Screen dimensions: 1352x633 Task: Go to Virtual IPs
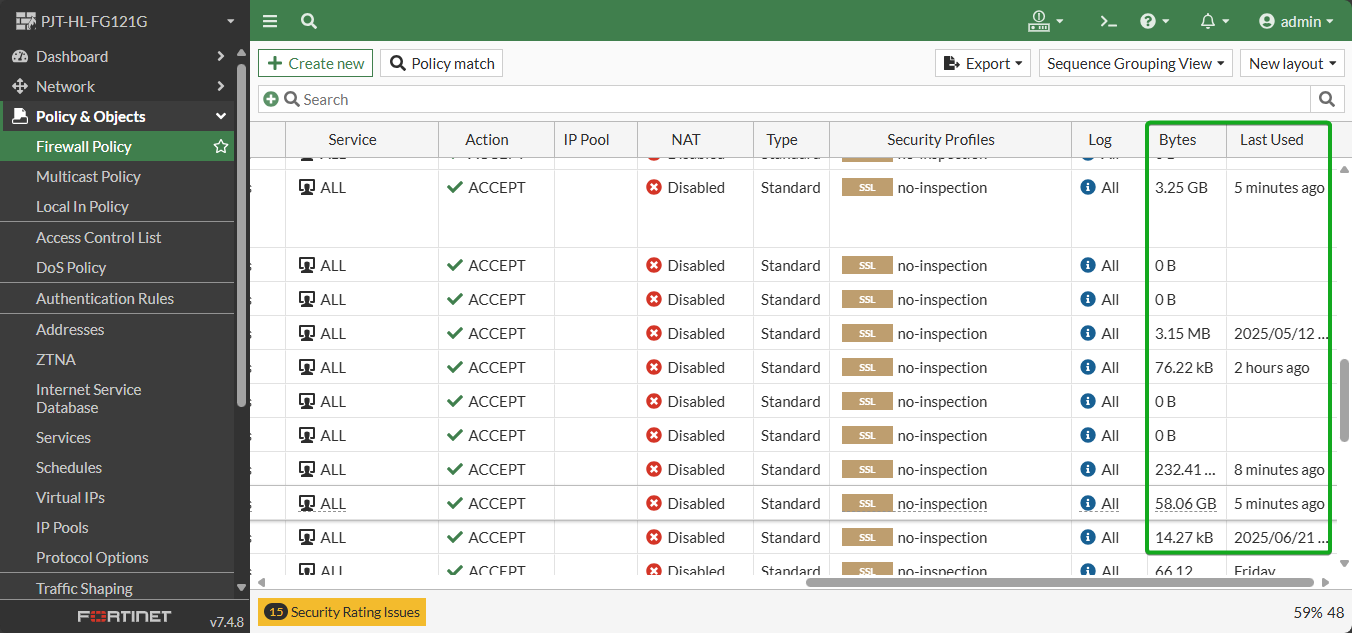[x=70, y=497]
